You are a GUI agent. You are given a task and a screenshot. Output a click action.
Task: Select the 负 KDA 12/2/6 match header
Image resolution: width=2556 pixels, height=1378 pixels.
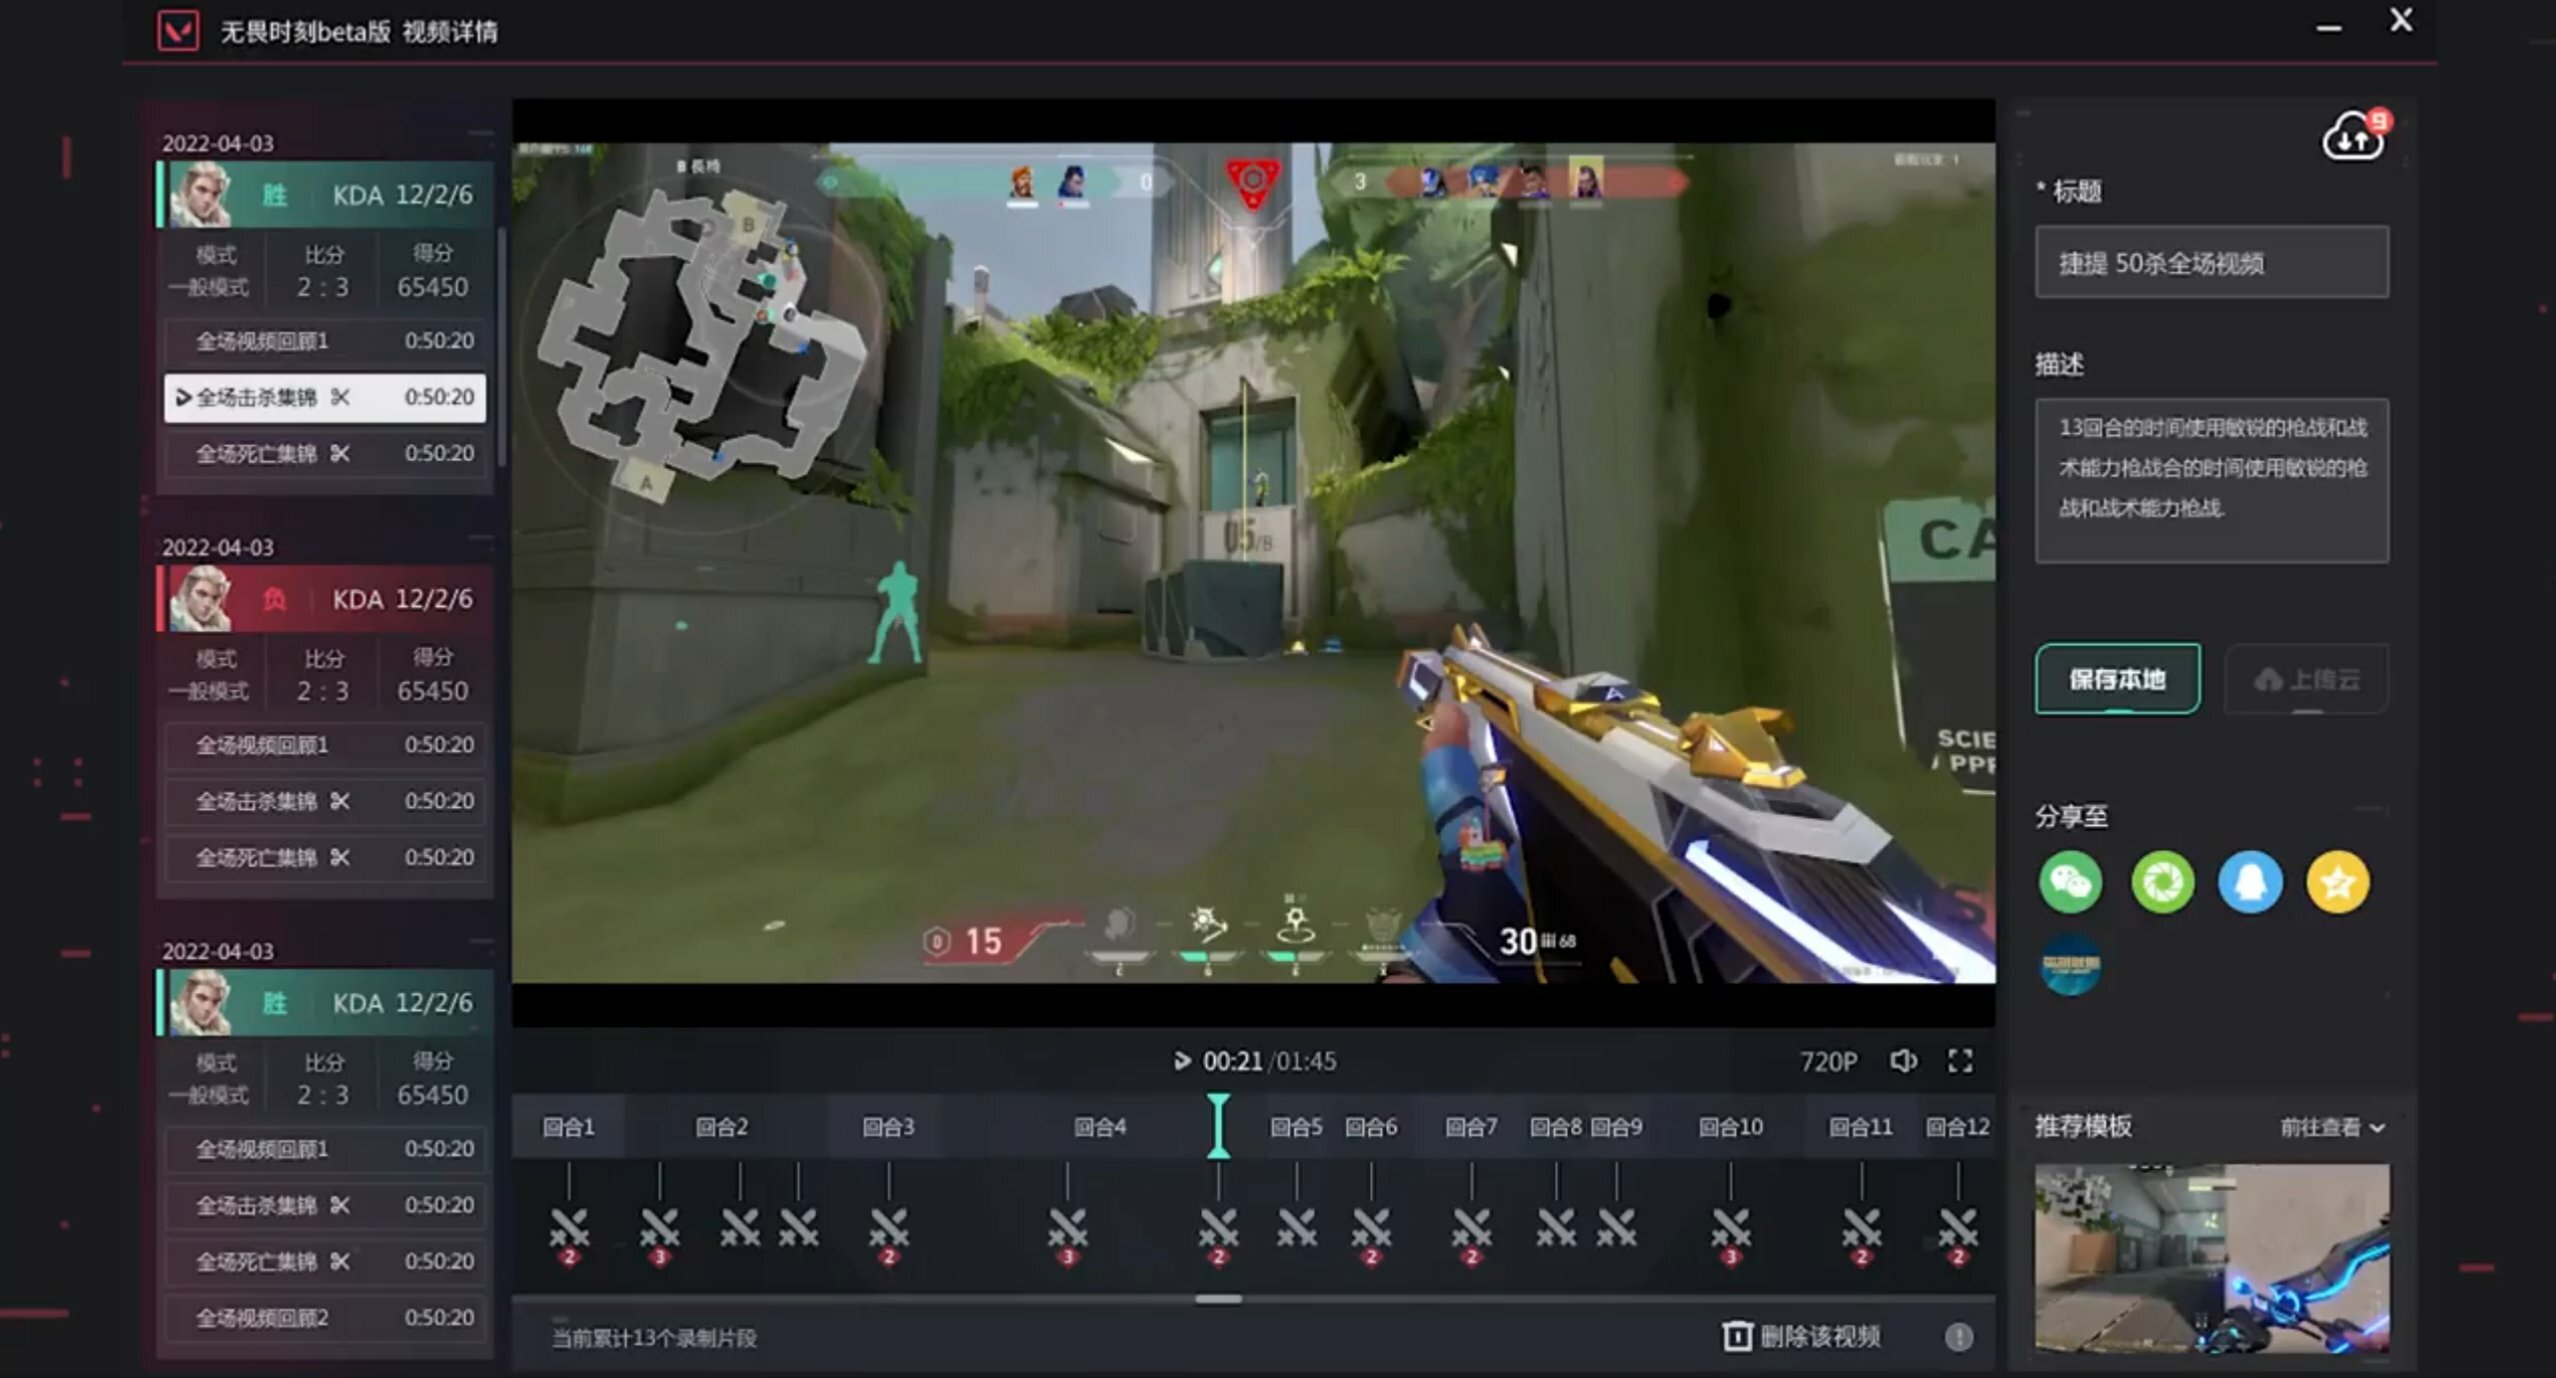325,599
